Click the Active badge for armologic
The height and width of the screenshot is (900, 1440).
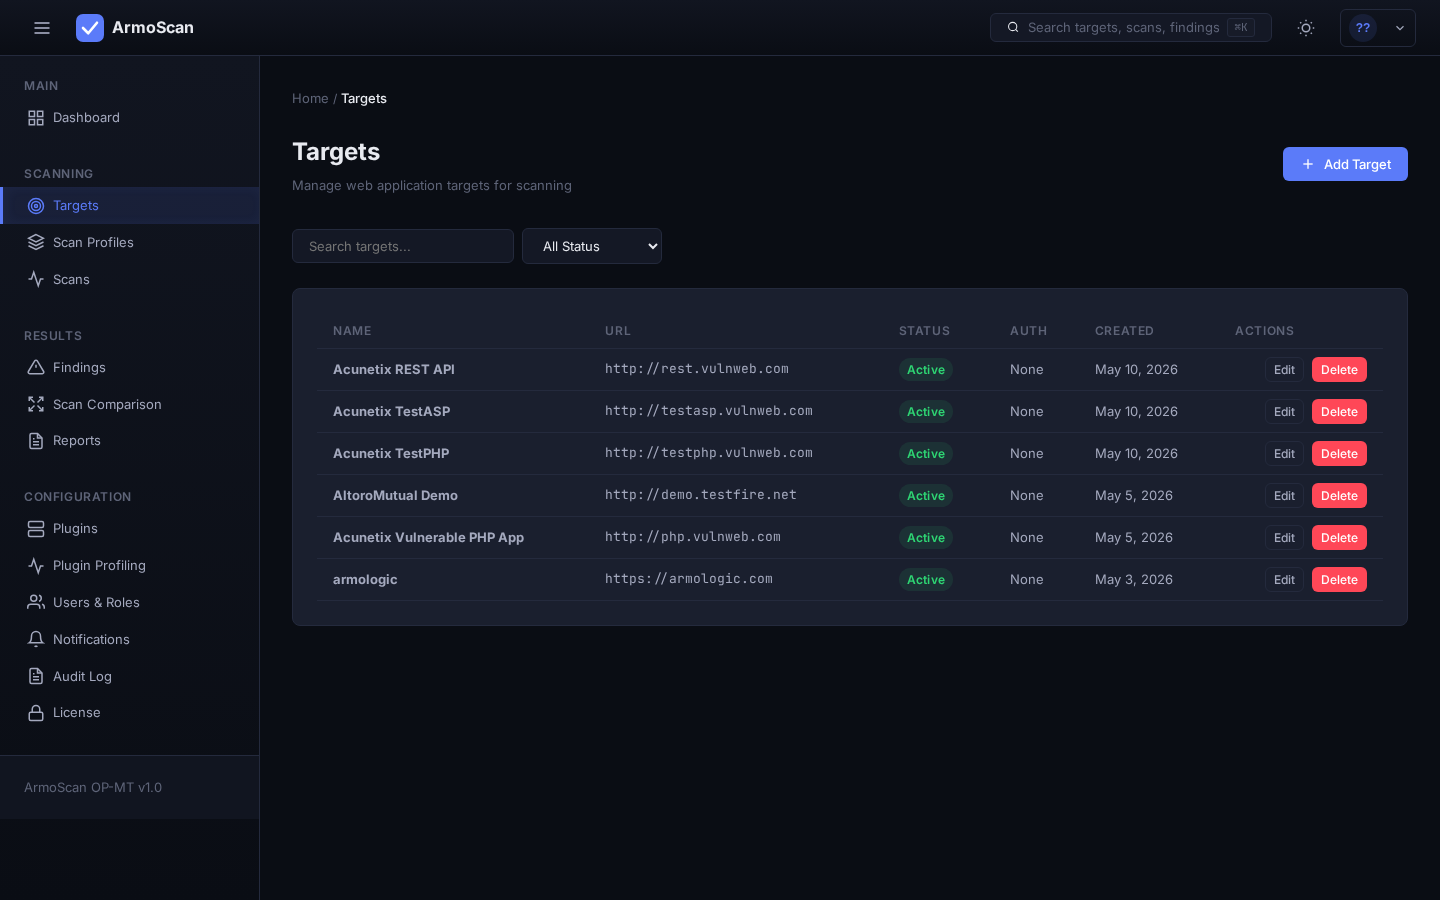926,580
